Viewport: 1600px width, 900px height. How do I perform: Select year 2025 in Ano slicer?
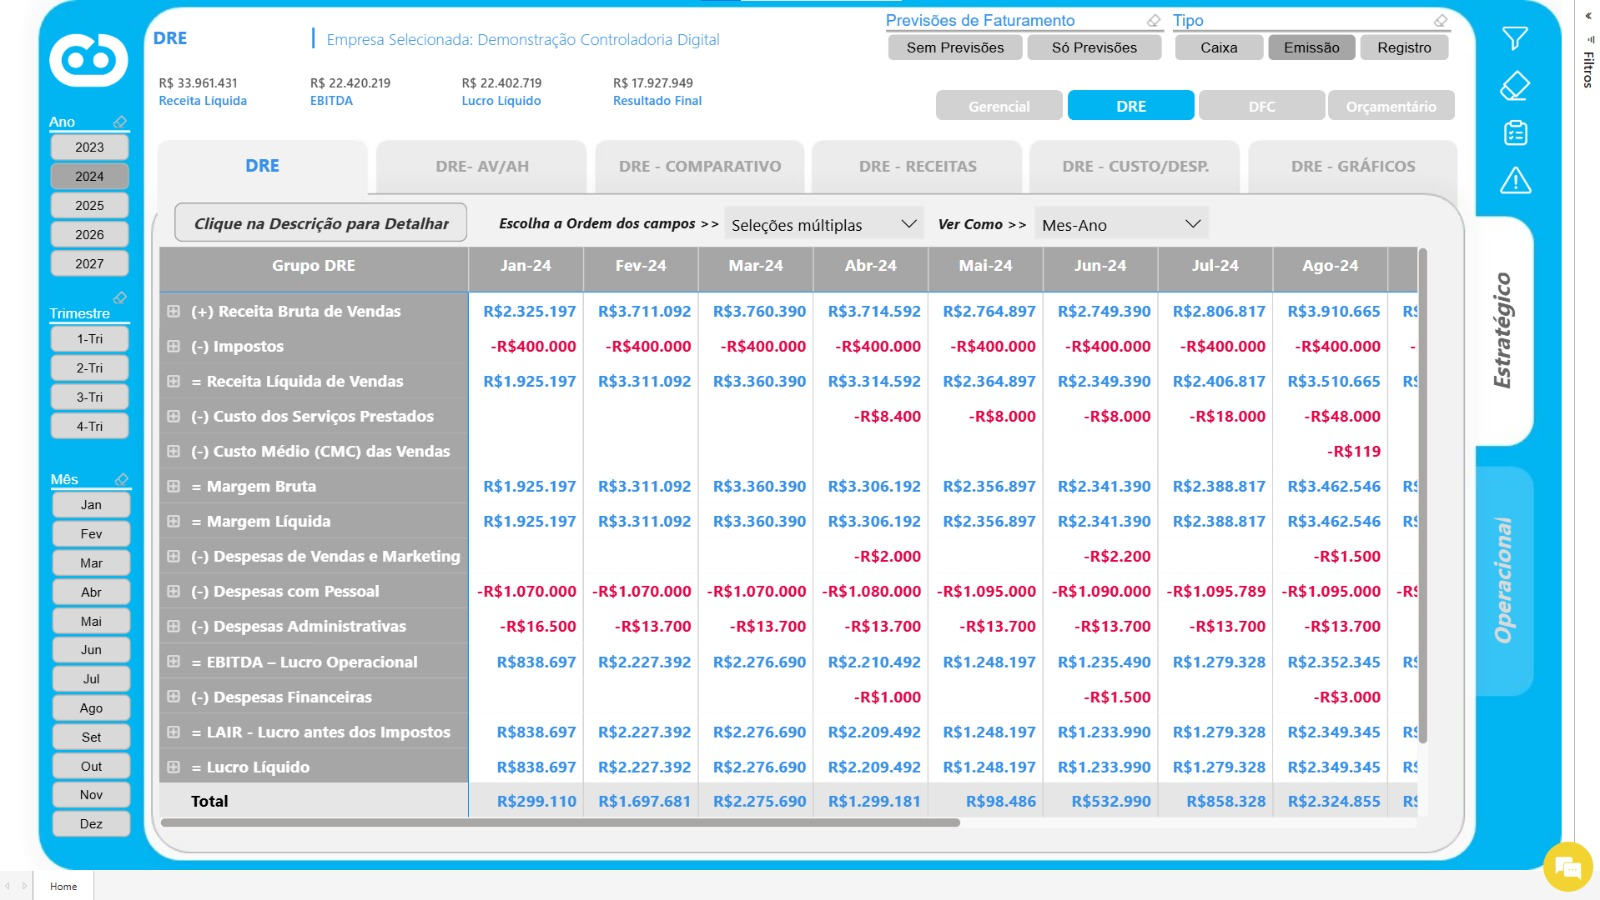pos(90,205)
